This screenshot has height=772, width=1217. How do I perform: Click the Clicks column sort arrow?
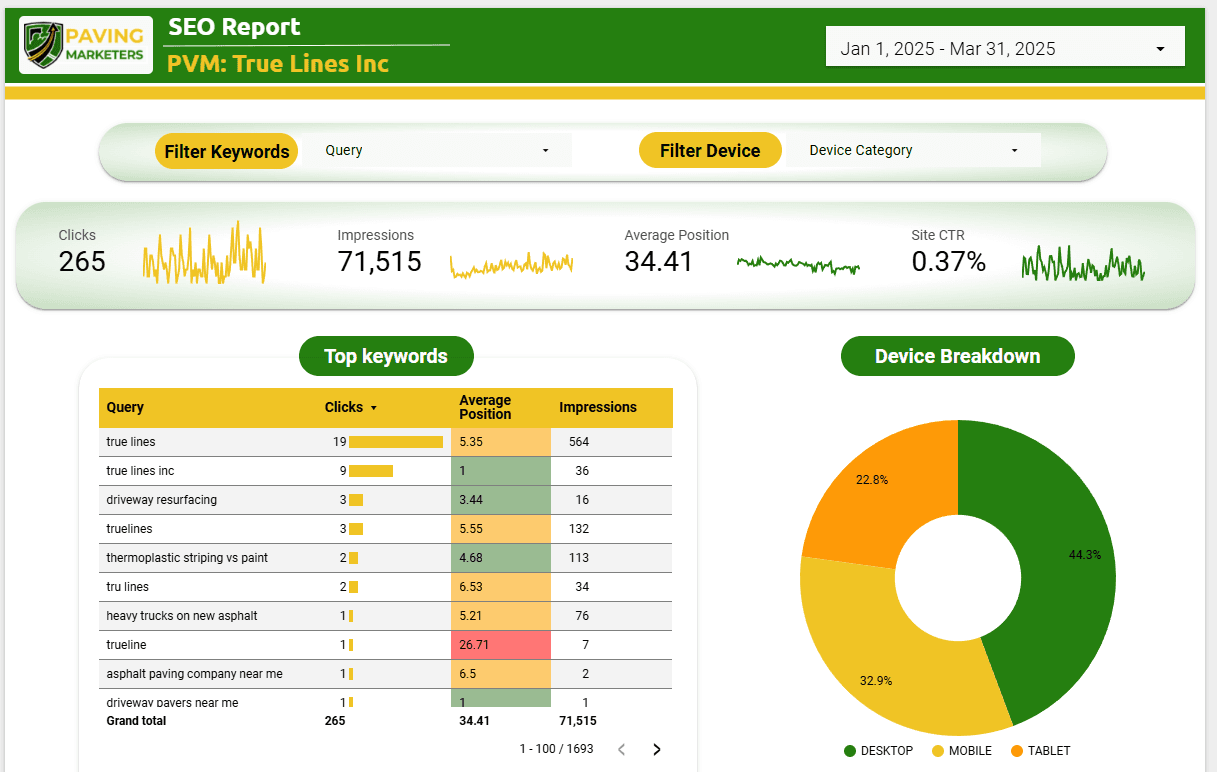point(374,408)
